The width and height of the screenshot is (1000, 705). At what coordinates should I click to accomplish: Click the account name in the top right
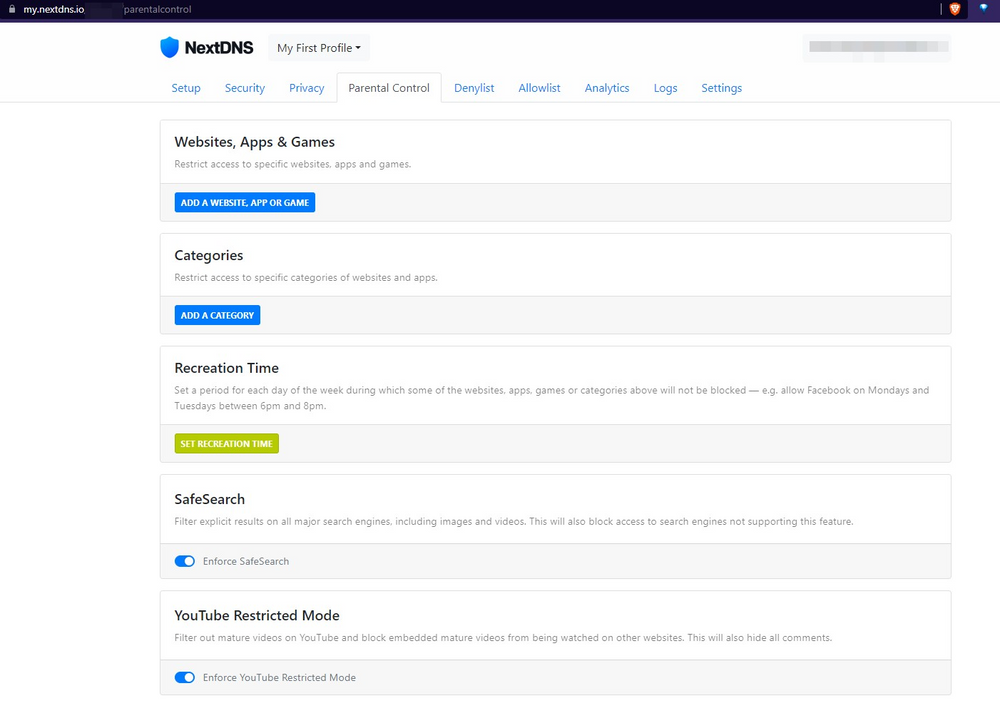pyautogui.click(x=876, y=48)
